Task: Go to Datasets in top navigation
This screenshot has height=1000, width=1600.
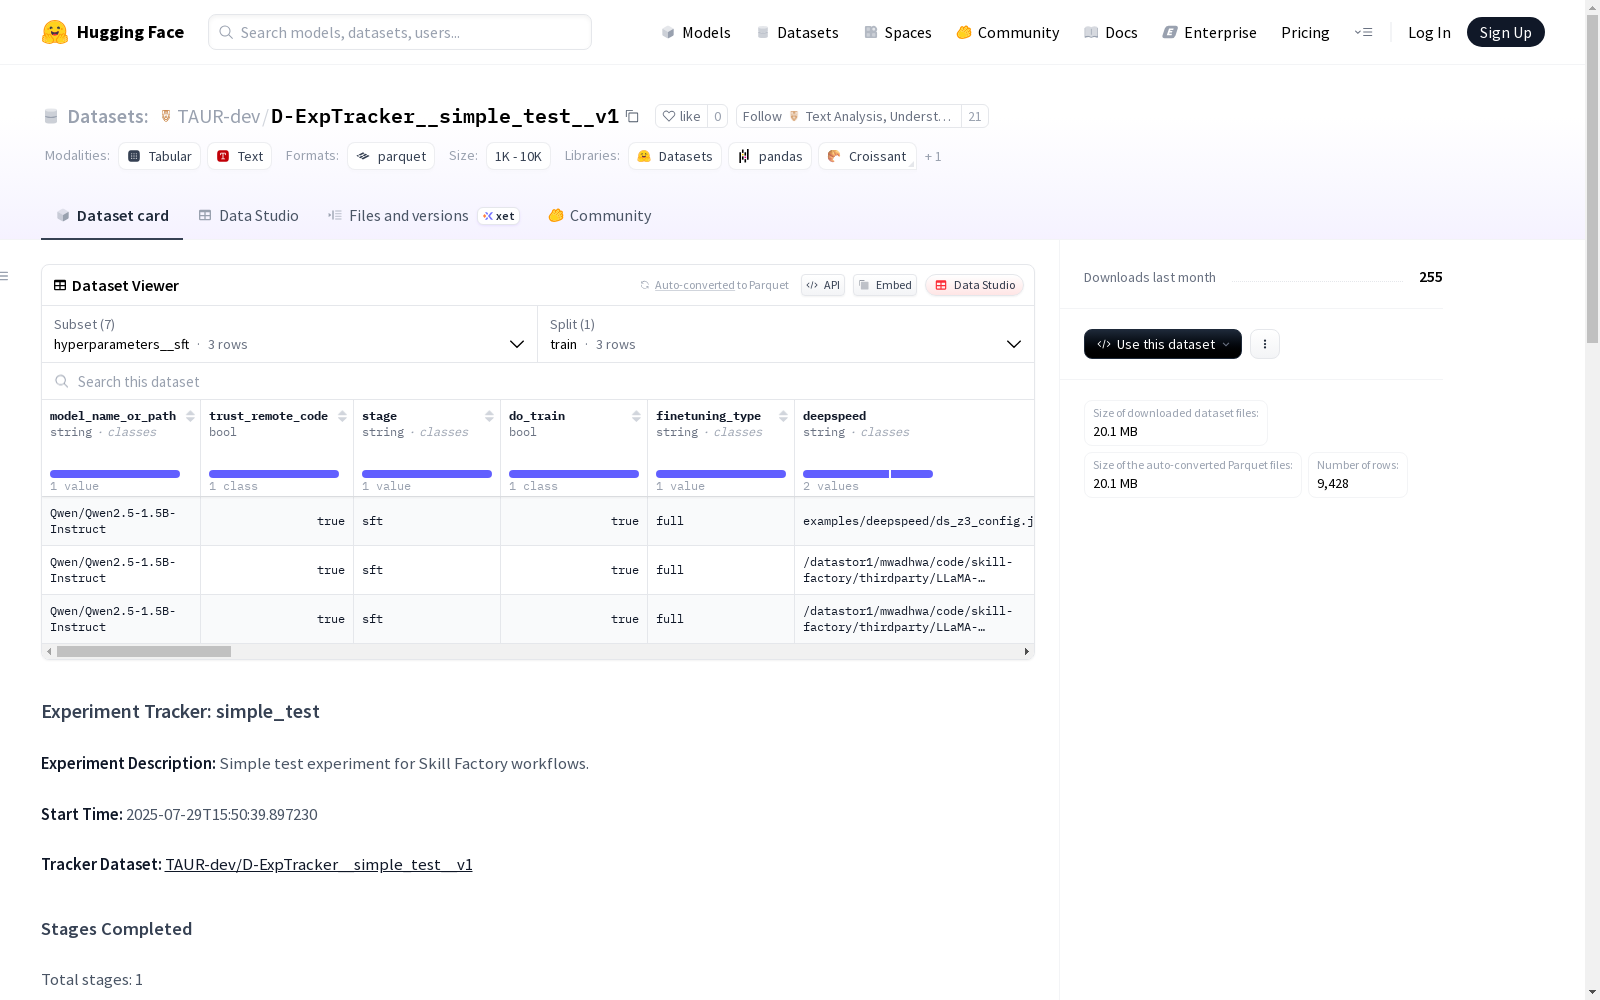Action: tap(797, 32)
